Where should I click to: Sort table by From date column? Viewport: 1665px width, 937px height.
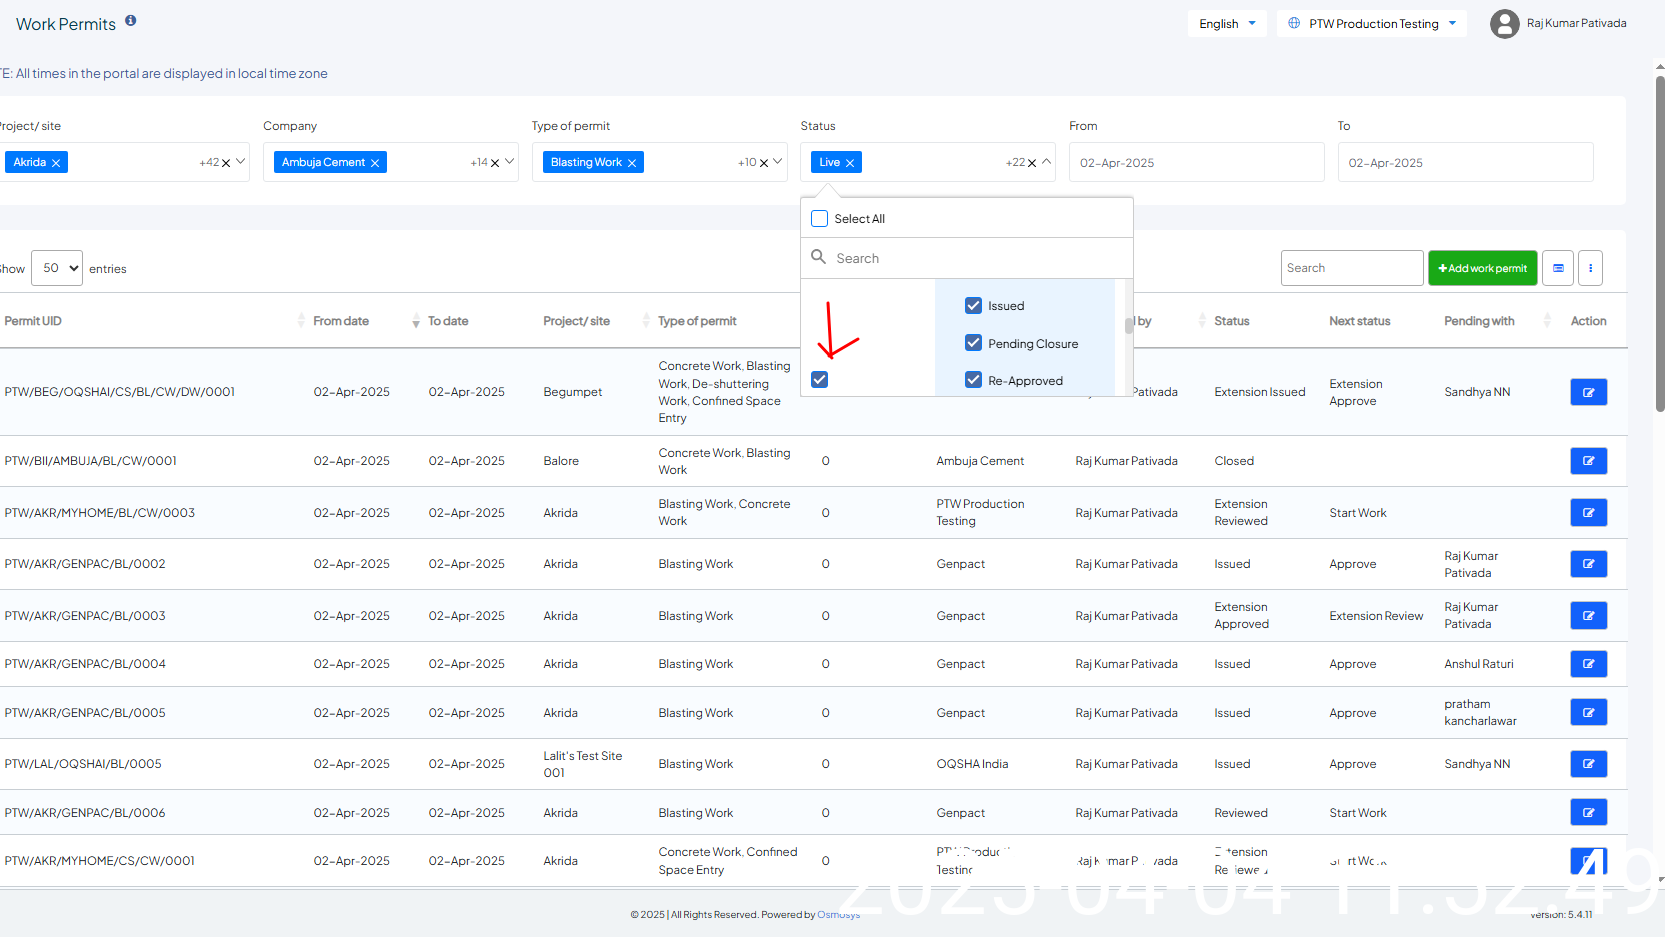click(x=340, y=321)
